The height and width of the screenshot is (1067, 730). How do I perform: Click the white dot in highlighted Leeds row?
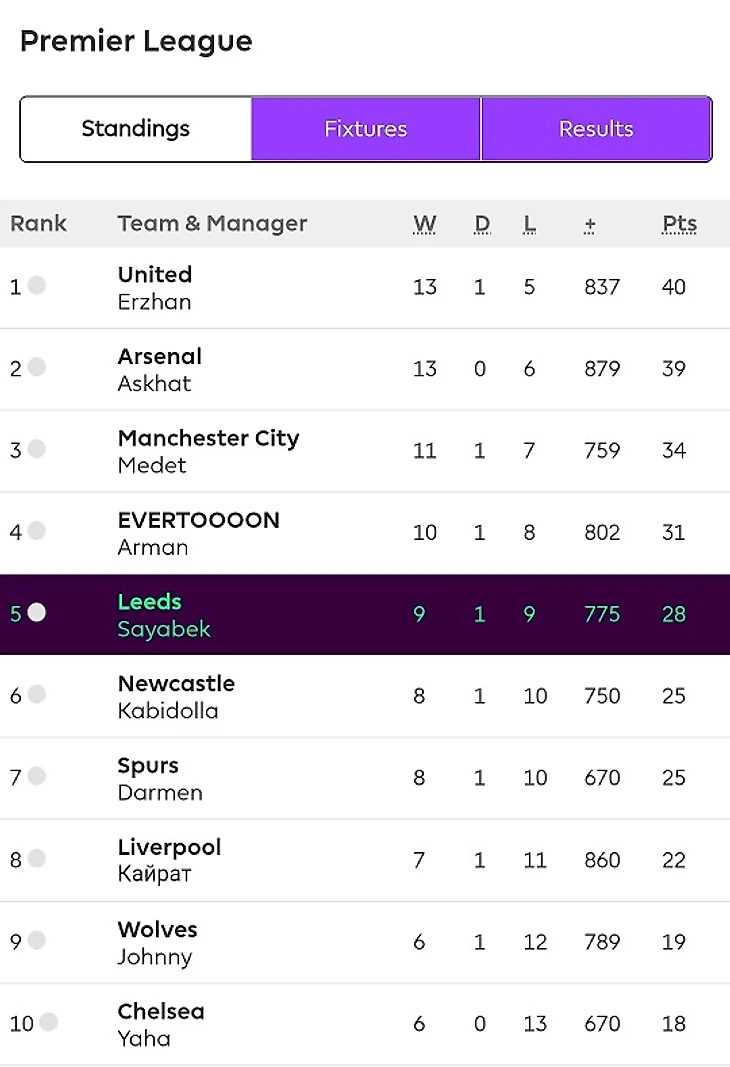pyautogui.click(x=37, y=612)
